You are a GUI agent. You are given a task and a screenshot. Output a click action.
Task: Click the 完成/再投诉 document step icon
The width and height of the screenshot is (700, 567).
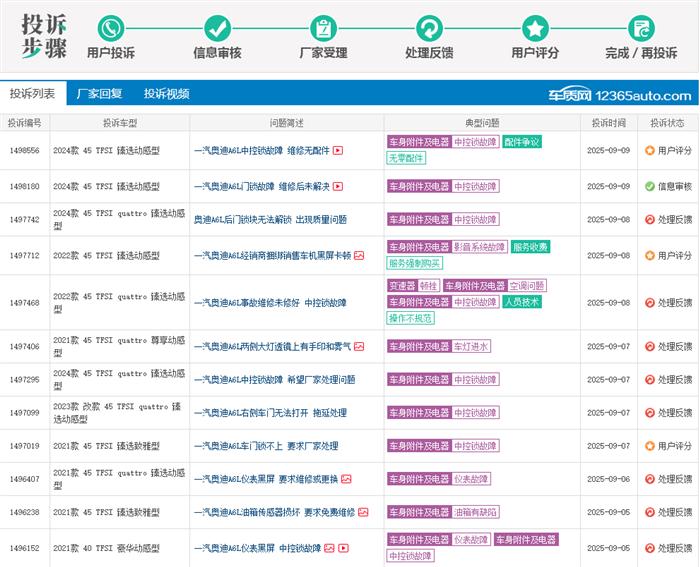641,28
